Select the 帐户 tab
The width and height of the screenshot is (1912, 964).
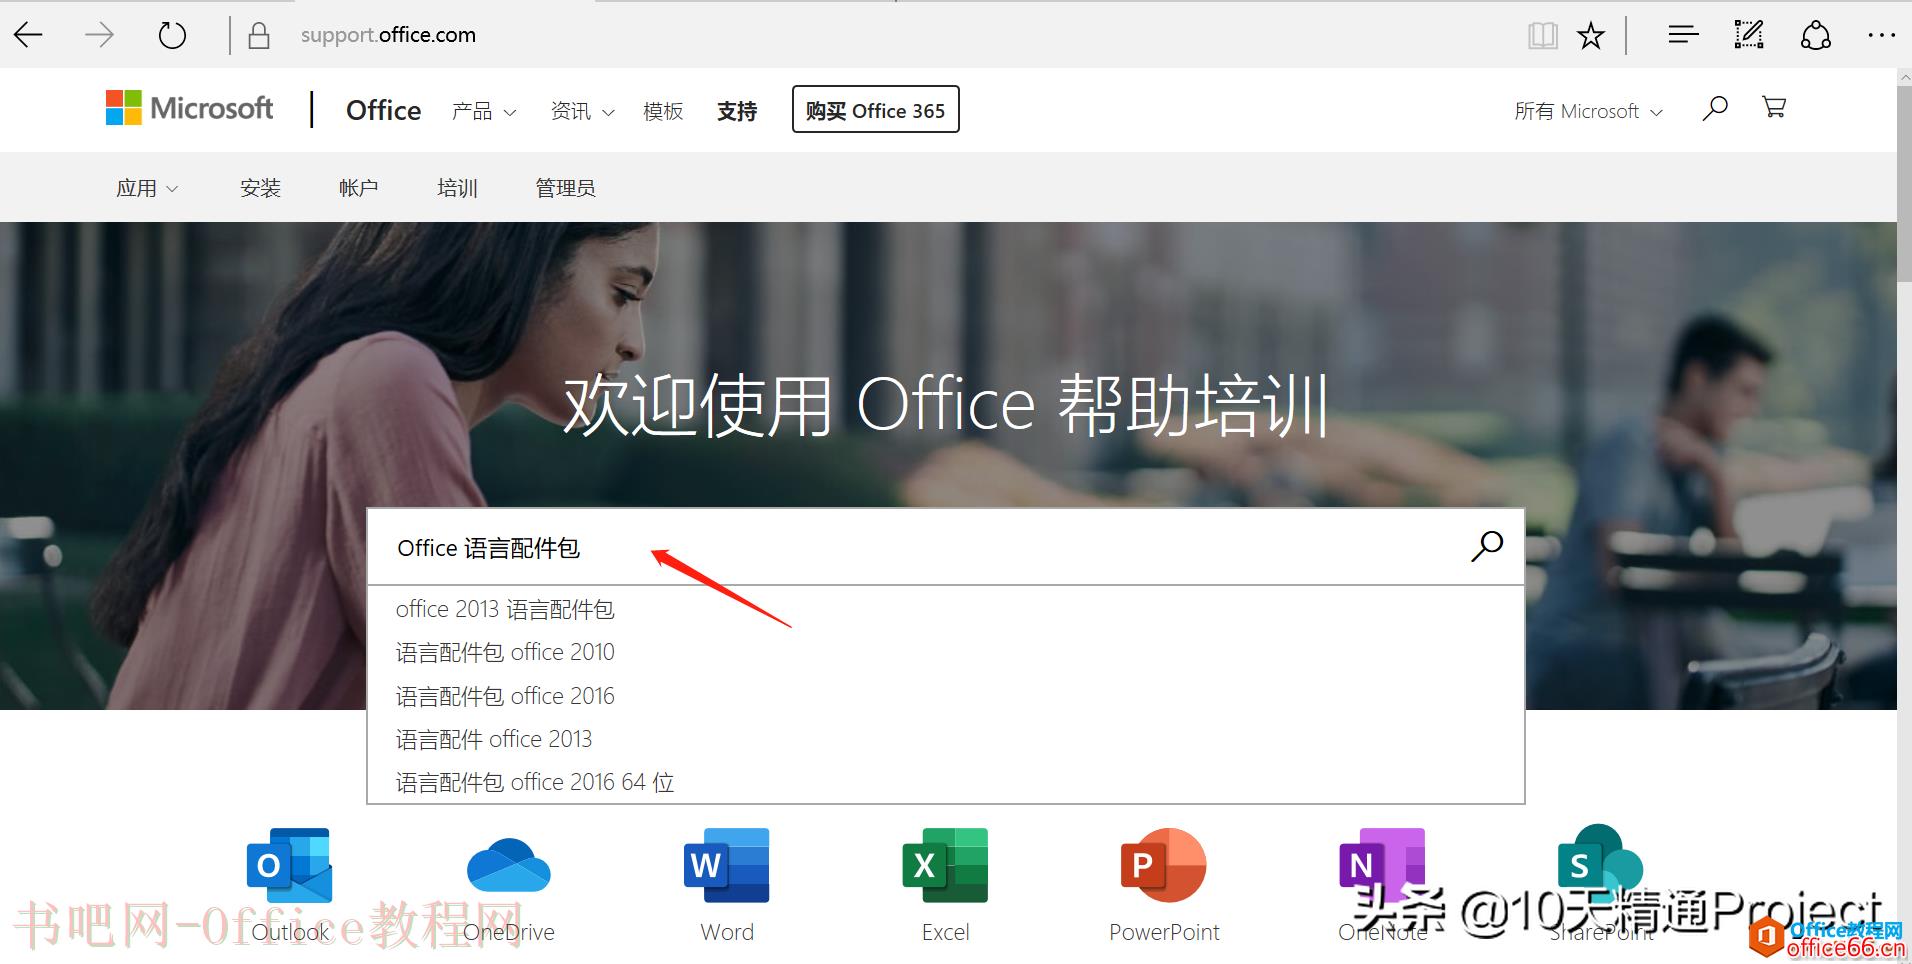pos(358,188)
